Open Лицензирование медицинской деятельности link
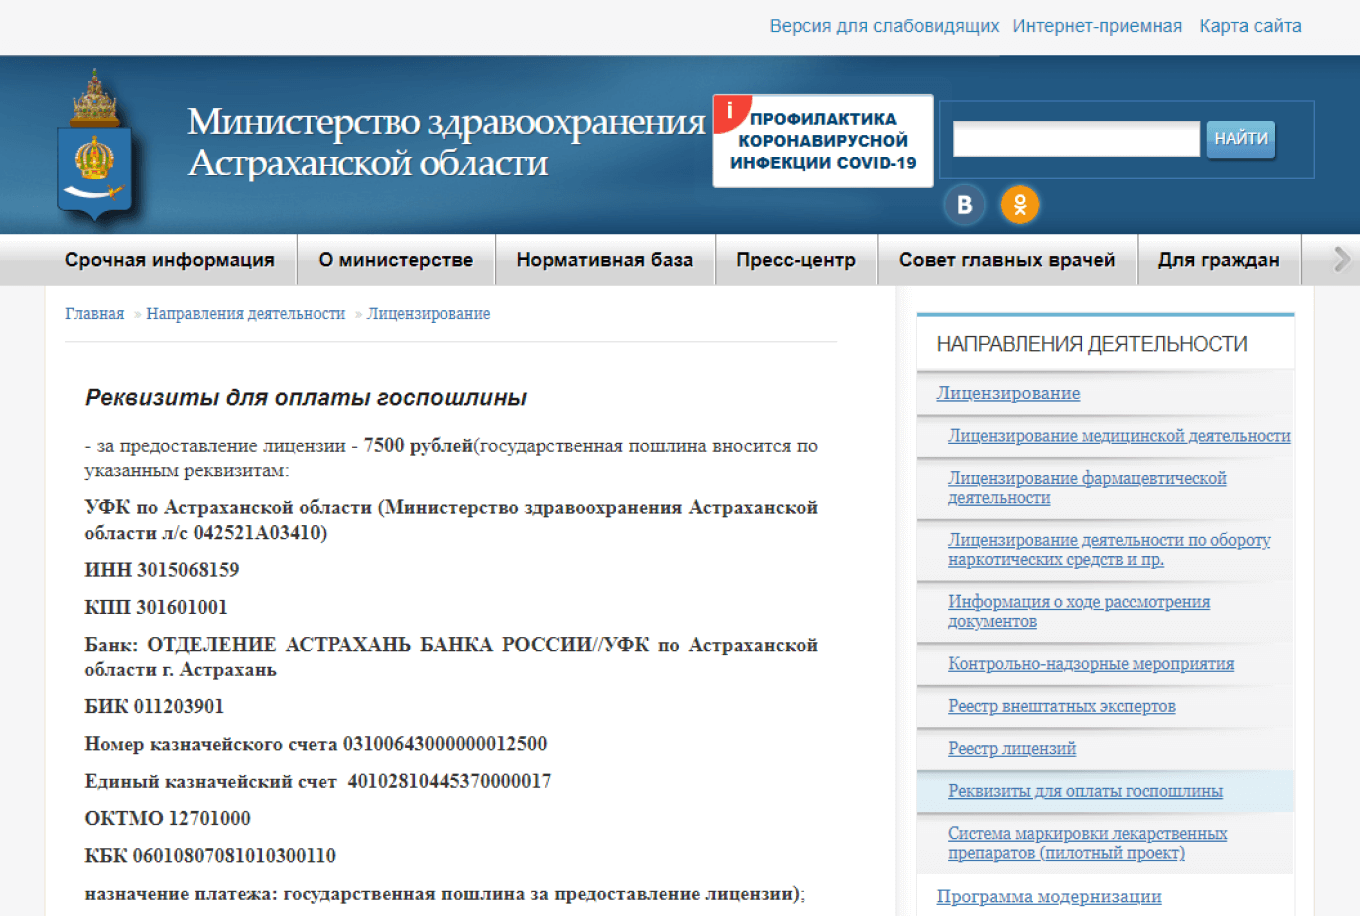This screenshot has height=916, width=1360. (x=1119, y=436)
